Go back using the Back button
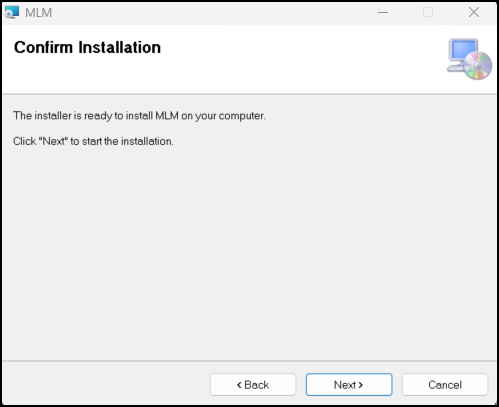This screenshot has width=499, height=407. 253,385
